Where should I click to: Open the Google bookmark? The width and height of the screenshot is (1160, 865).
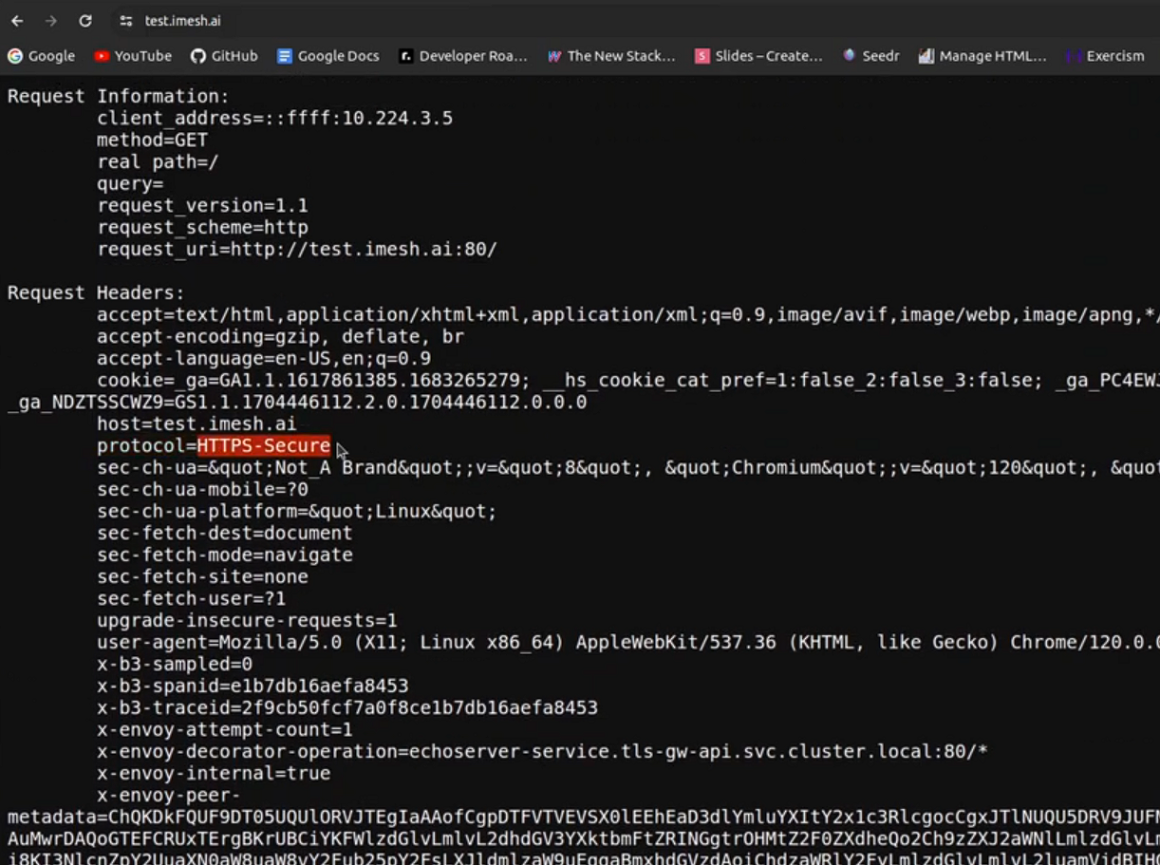(42, 56)
